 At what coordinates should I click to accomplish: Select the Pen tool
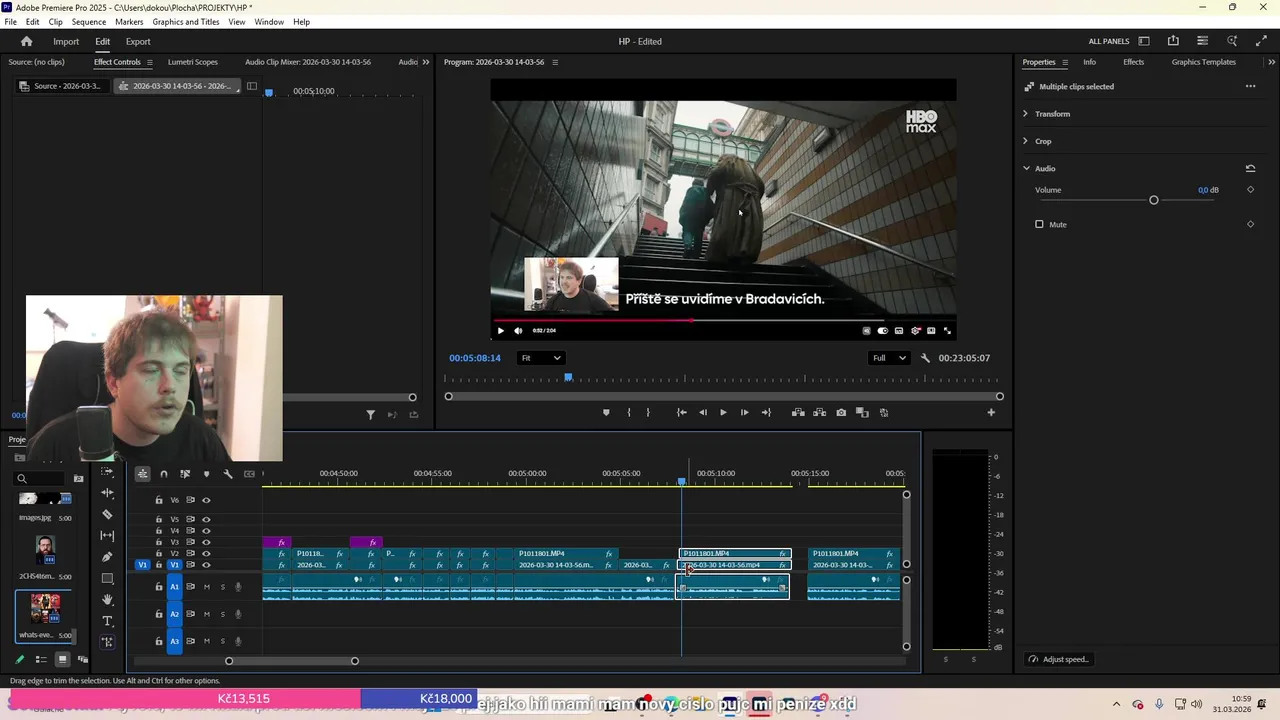pyautogui.click(x=108, y=557)
